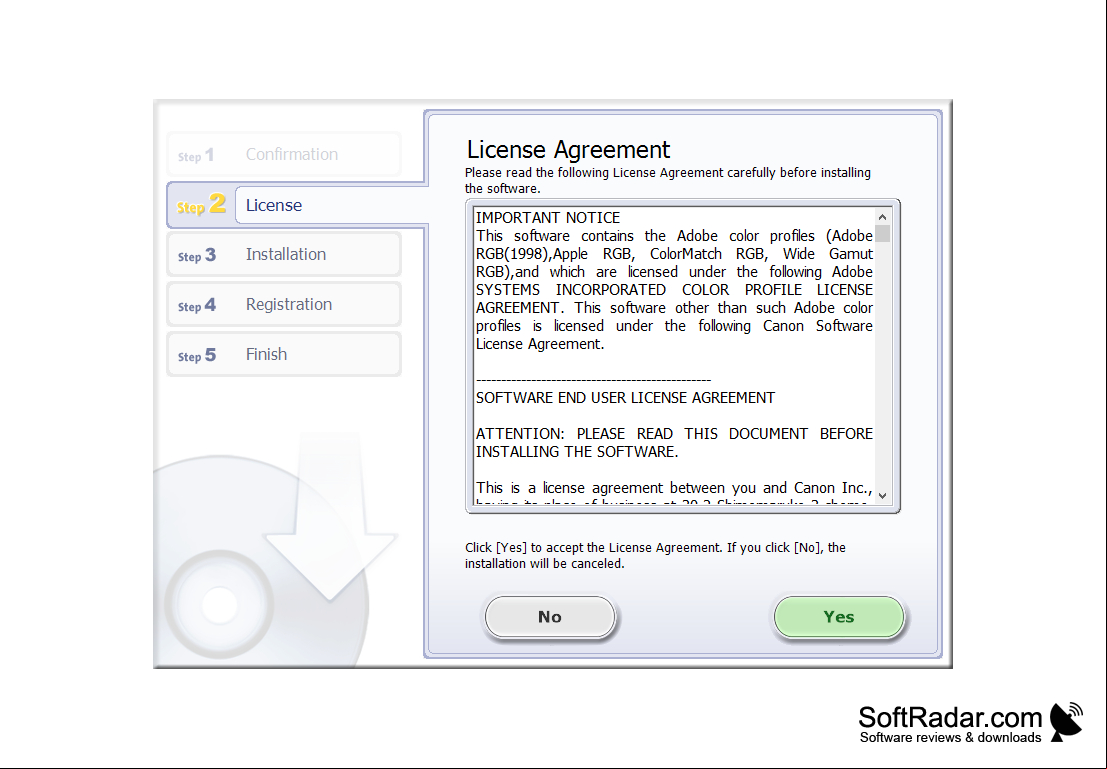Select Step 3 Installation in sidebar
Screen dimensions: 1107x769
click(284, 255)
